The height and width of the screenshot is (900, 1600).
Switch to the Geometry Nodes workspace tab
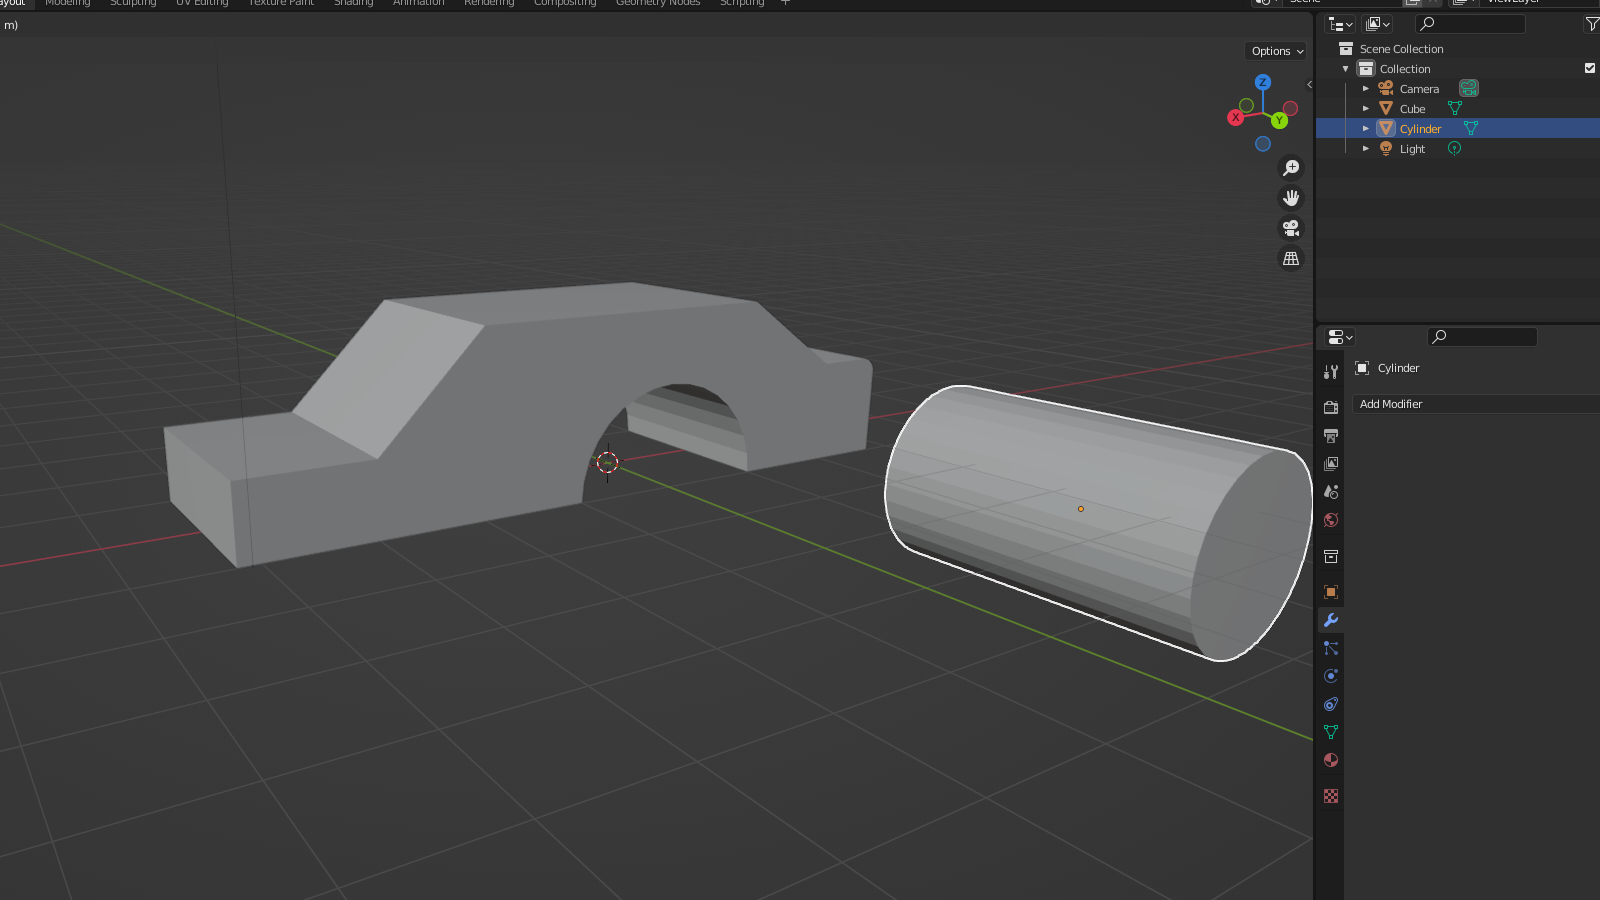658,3
